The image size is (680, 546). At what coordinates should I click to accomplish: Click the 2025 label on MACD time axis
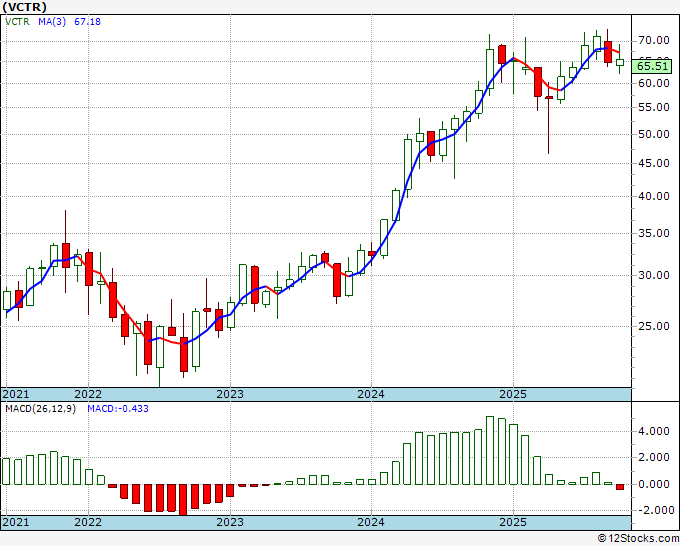[513, 522]
